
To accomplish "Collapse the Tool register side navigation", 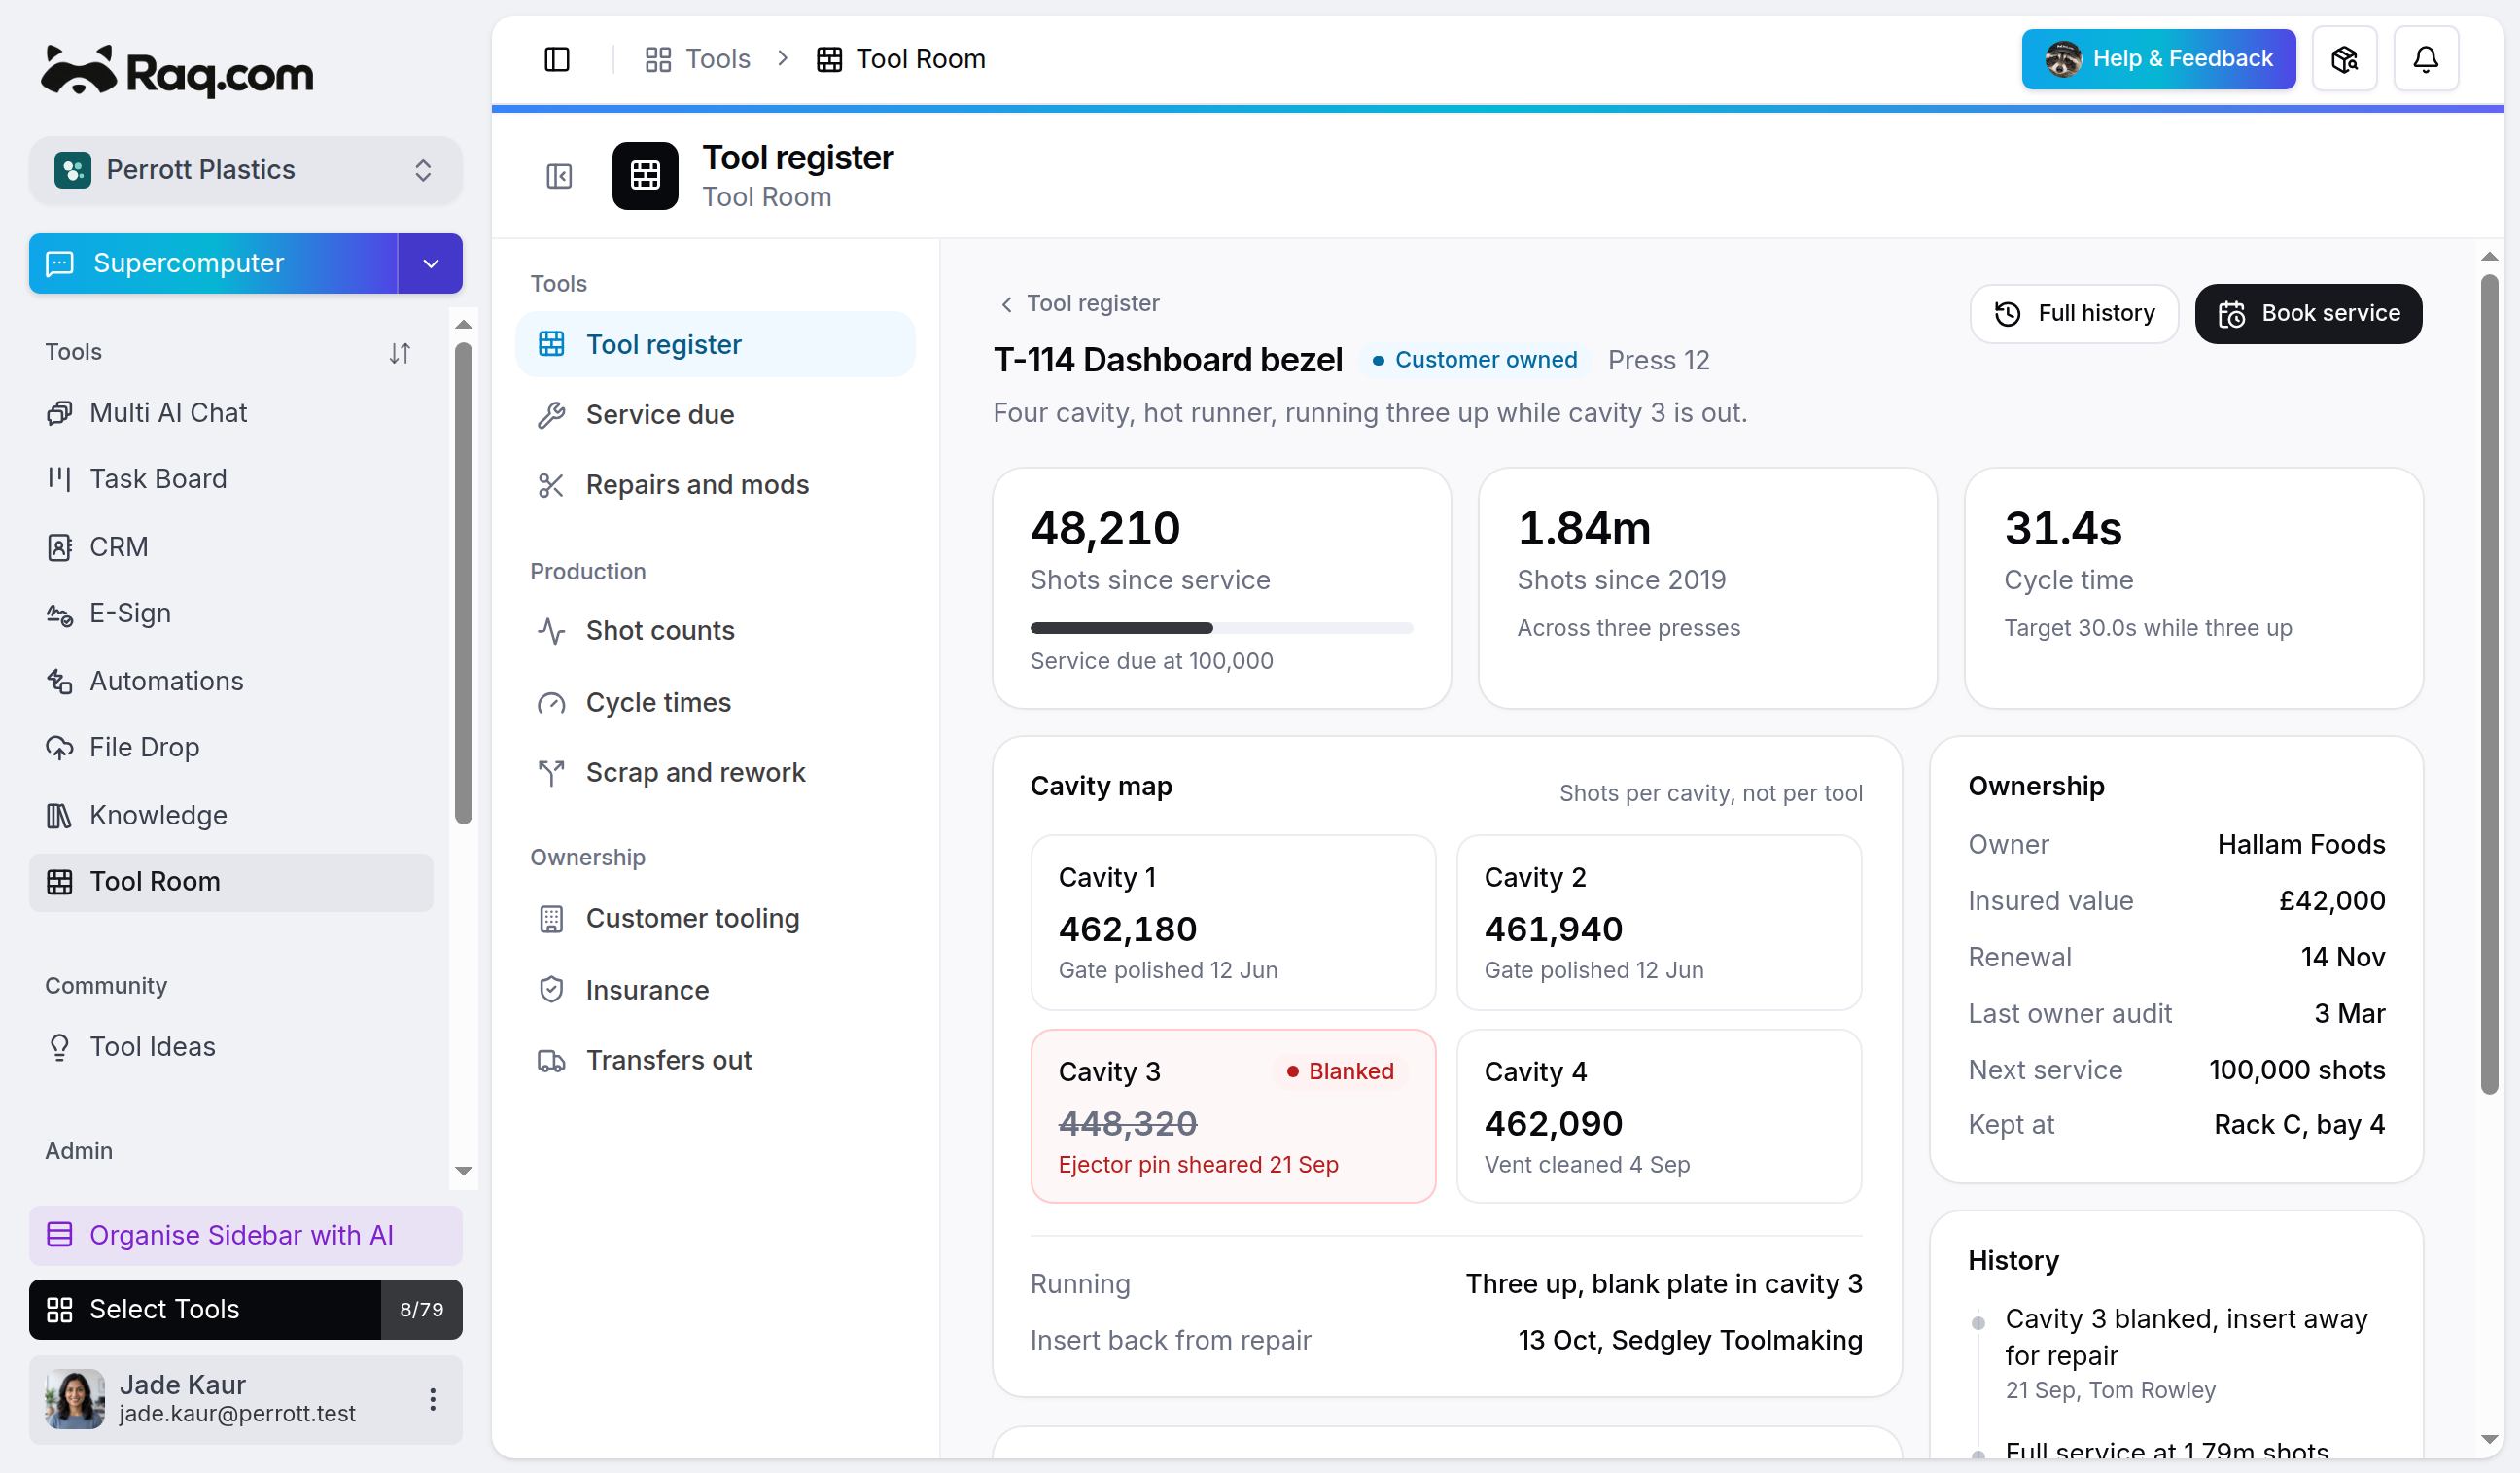I will pyautogui.click(x=559, y=176).
